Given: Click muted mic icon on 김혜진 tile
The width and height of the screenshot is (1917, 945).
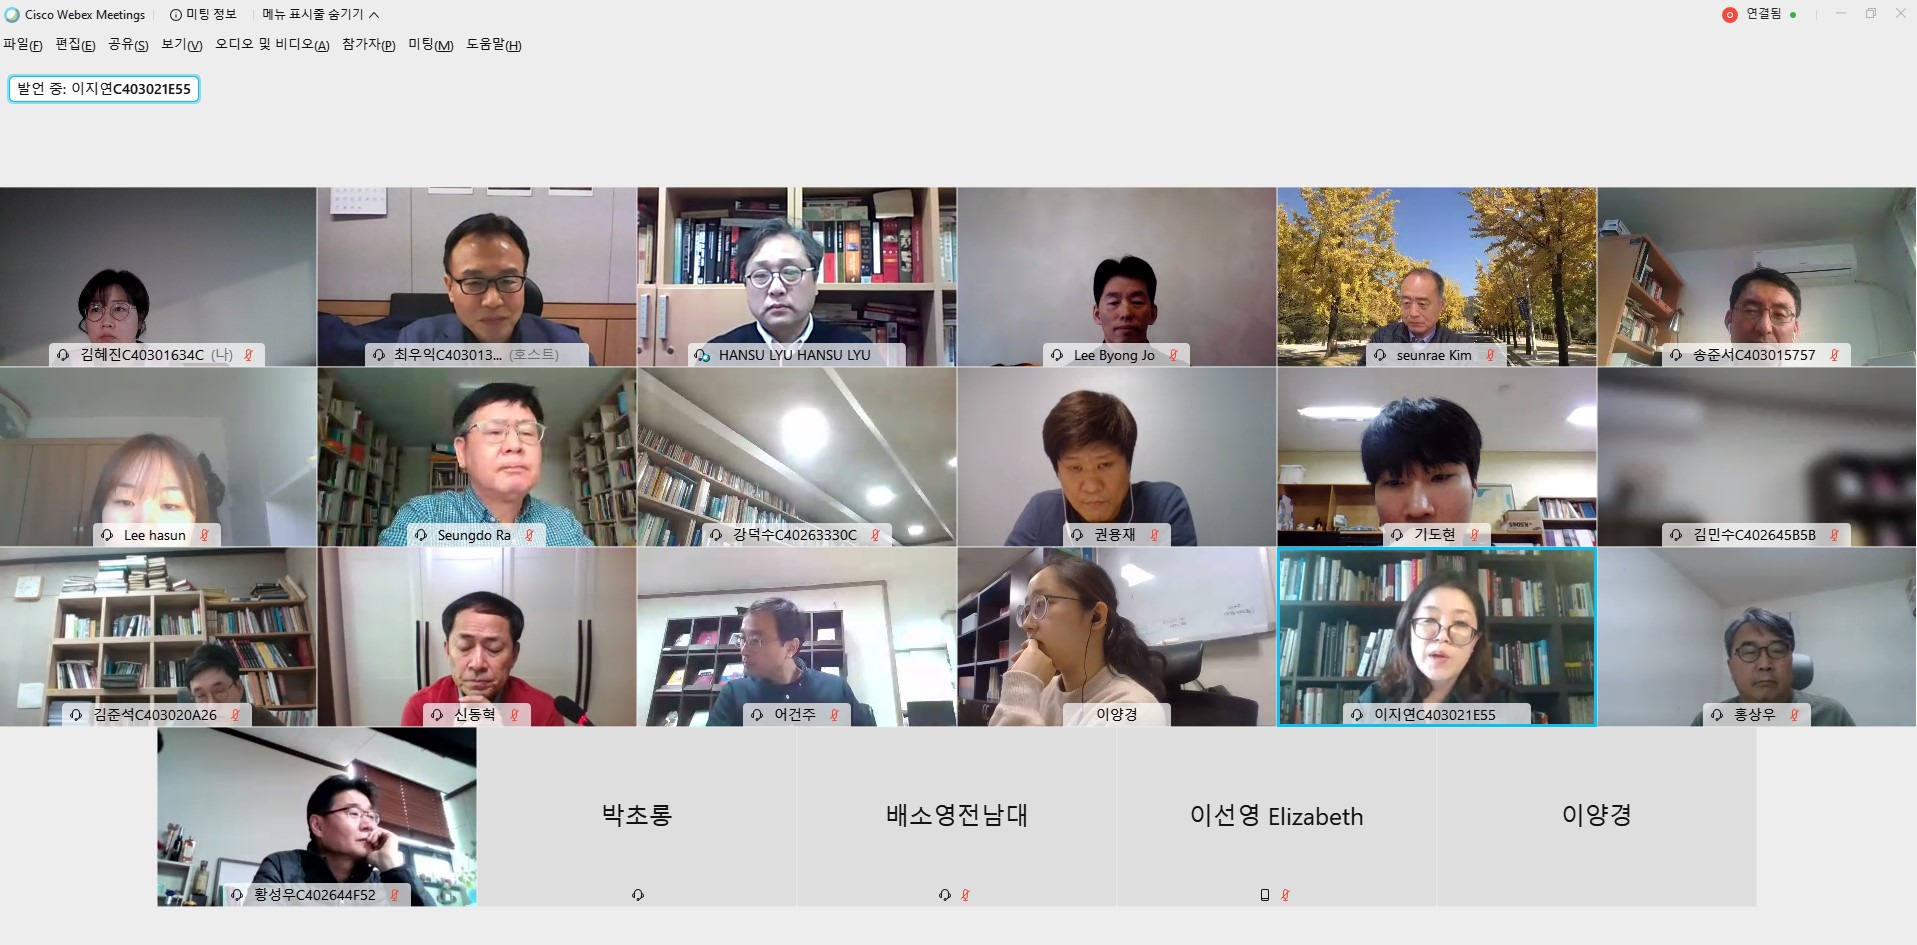Looking at the screenshot, I should click(248, 355).
